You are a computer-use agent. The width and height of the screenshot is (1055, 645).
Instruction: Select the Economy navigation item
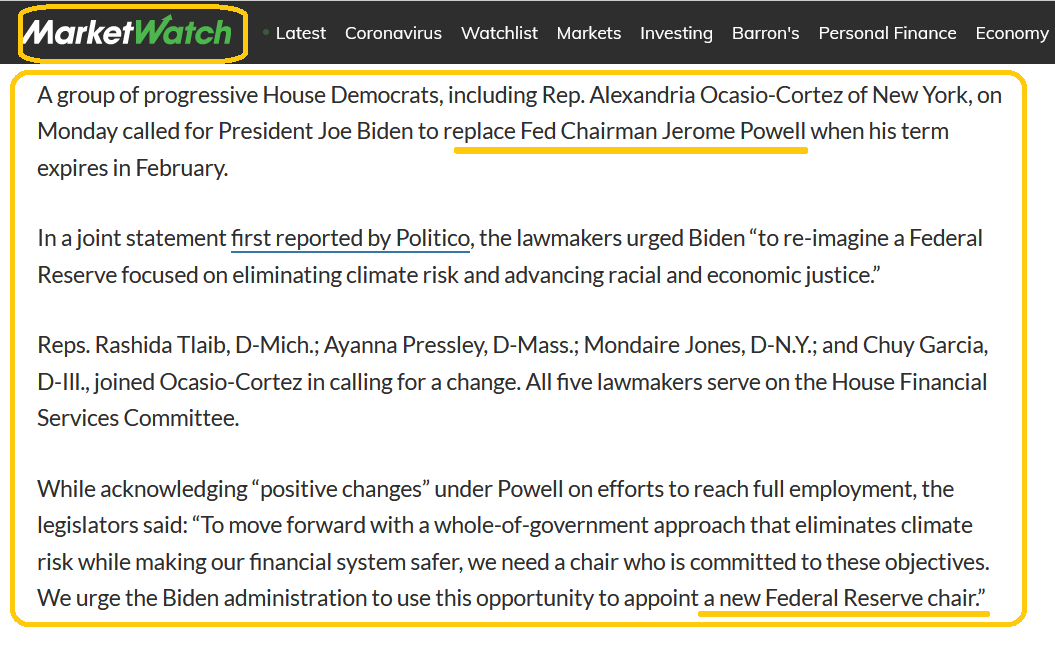pyautogui.click(x=1011, y=33)
